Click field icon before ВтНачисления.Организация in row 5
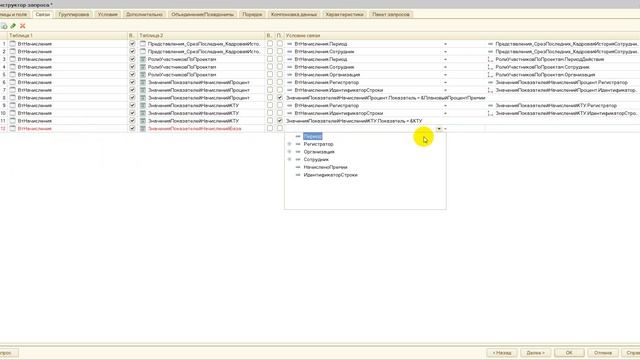Image resolution: width=640 pixels, height=360 pixels. point(290,75)
